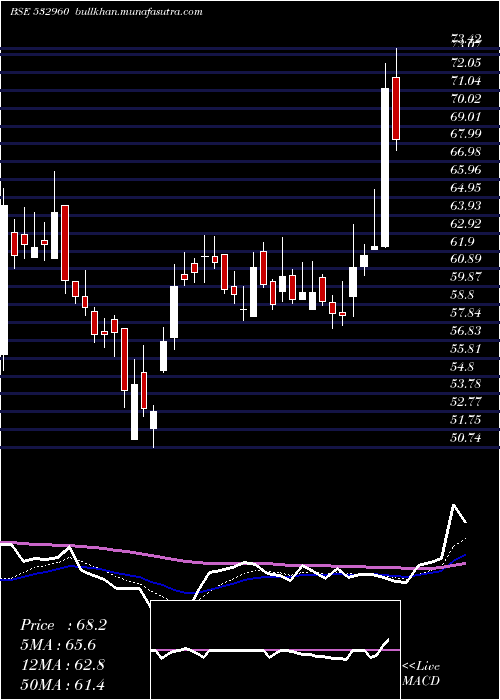
Task: Click the peak of the white indicator line
Action: pos(454,505)
